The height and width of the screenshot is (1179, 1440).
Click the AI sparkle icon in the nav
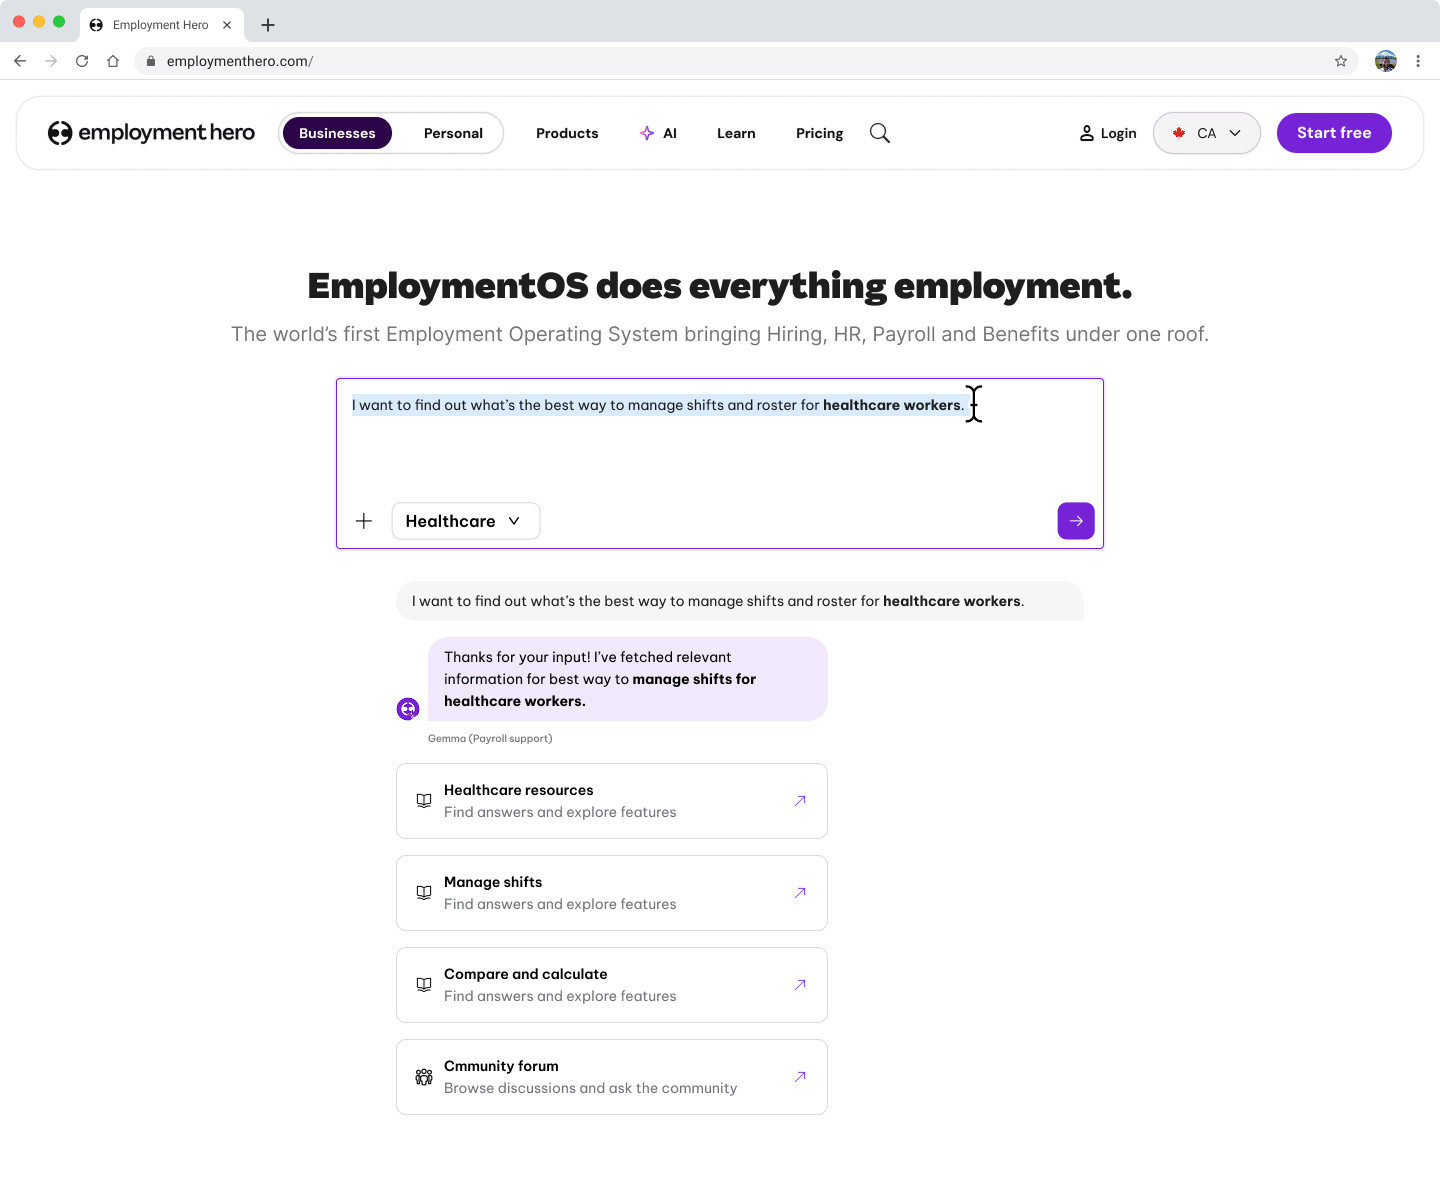tap(647, 133)
